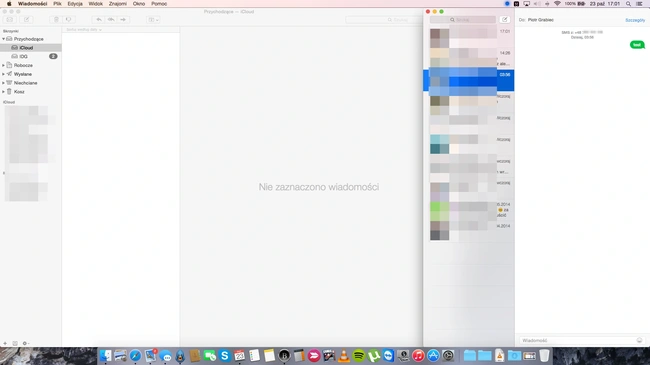Open VLC from the Dock
Image resolution: width=650 pixels, height=365 pixels.
344,355
